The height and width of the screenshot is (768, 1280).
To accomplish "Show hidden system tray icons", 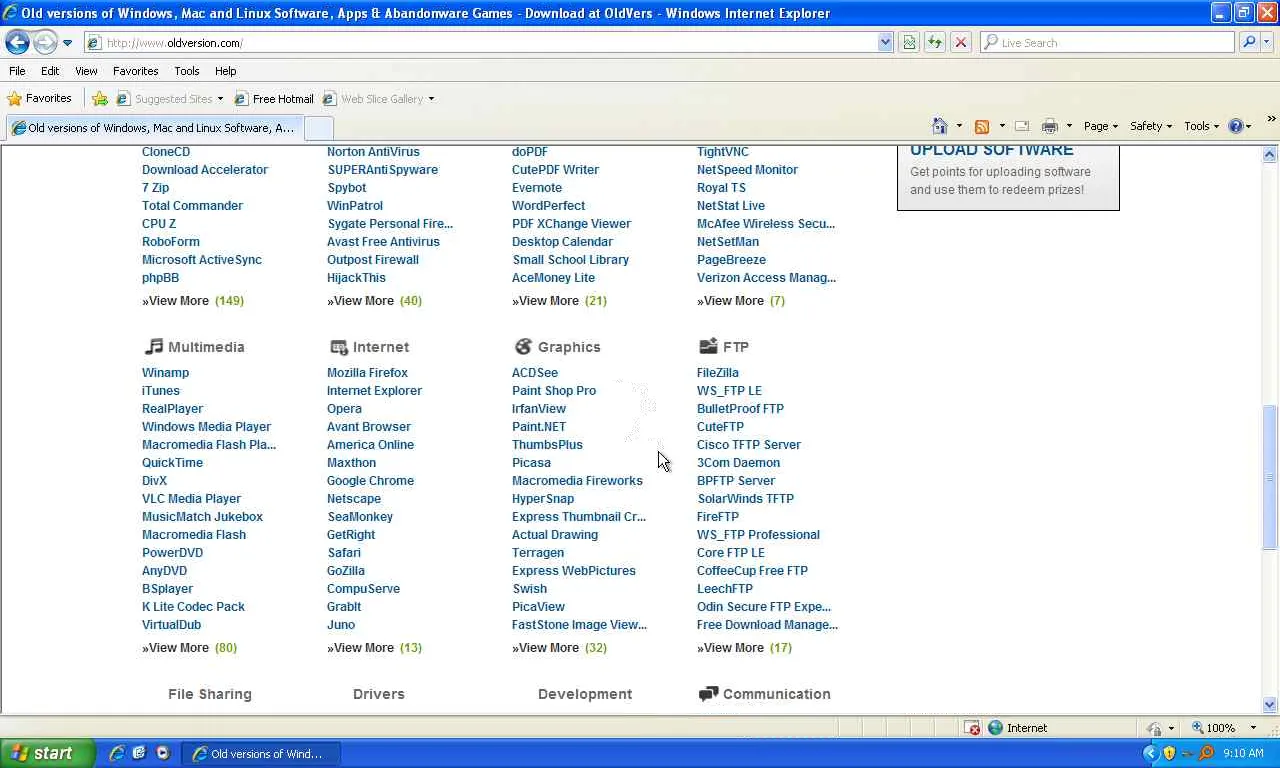I will point(1150,753).
